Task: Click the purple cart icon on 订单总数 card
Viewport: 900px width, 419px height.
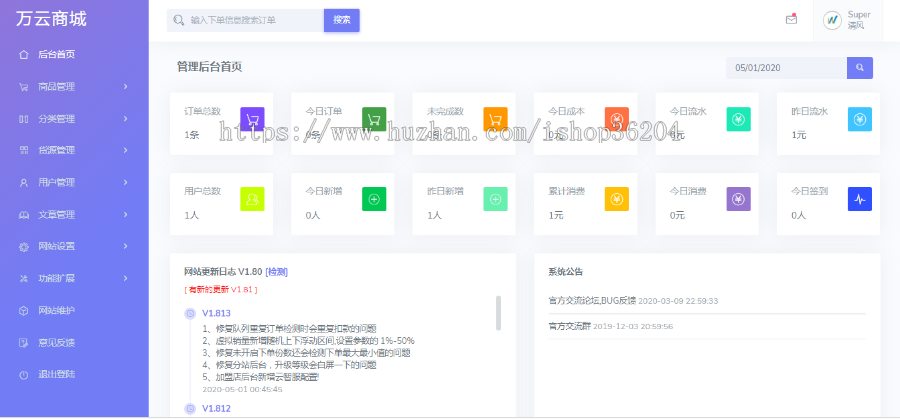Action: (252, 119)
